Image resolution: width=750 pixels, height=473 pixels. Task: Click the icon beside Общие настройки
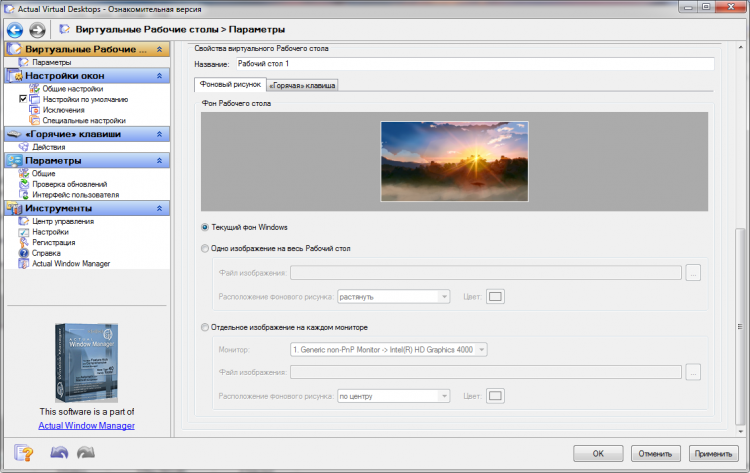[x=34, y=88]
